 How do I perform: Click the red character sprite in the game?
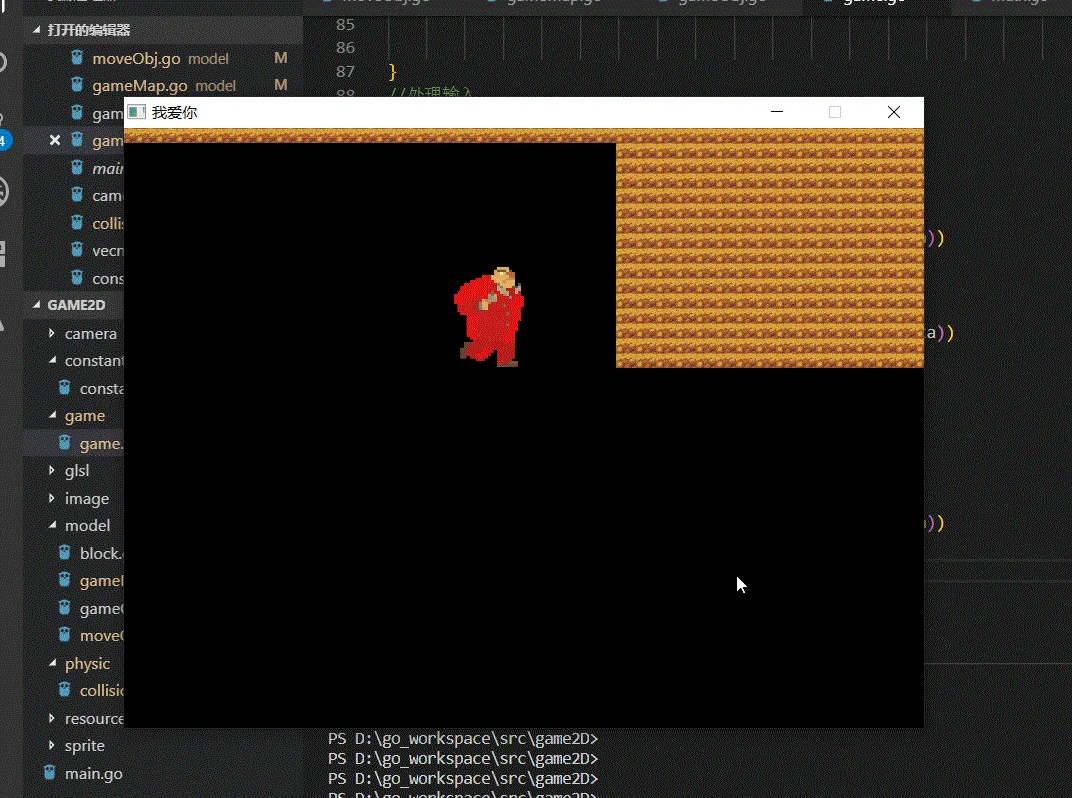tap(489, 317)
